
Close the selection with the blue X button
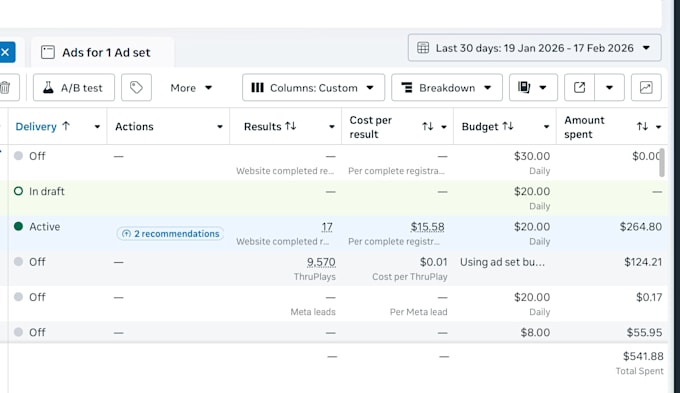coord(6,52)
